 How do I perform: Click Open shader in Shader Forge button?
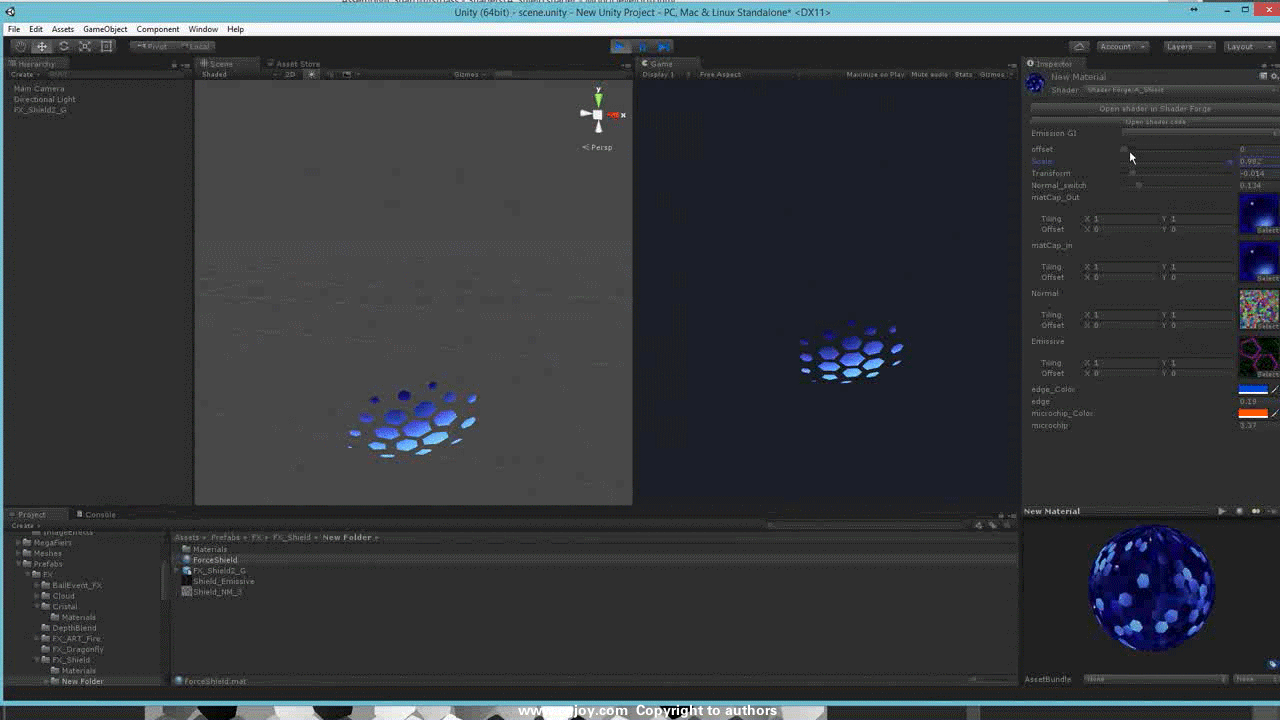click(x=1154, y=109)
